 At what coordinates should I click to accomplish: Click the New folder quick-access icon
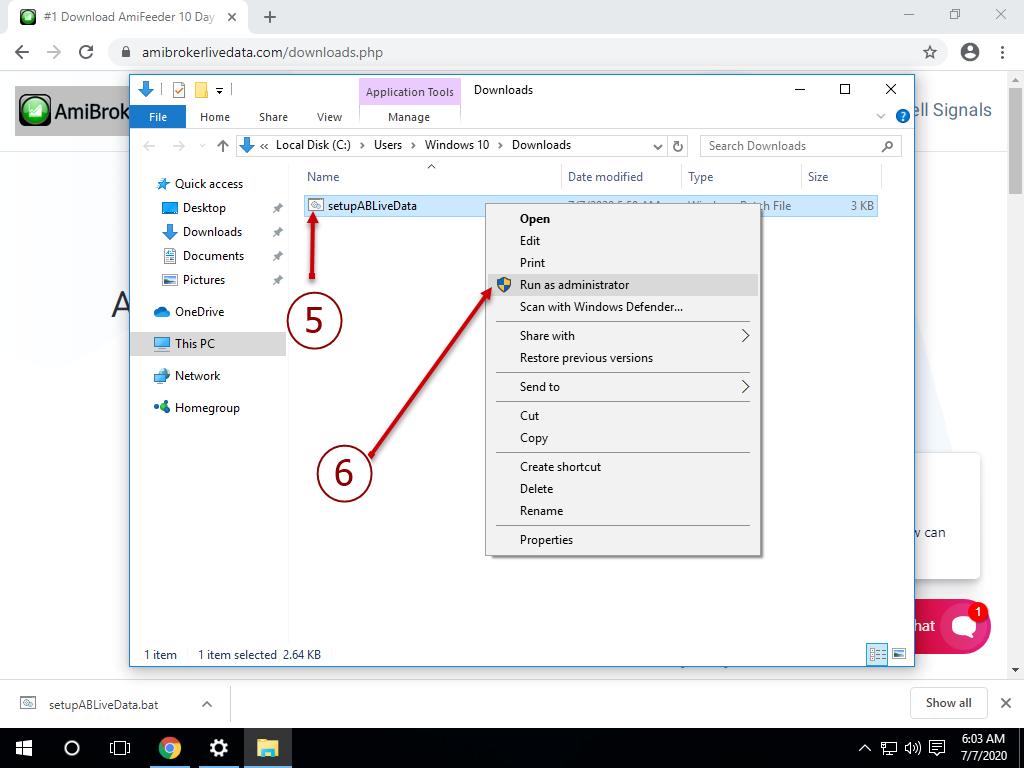(x=202, y=90)
